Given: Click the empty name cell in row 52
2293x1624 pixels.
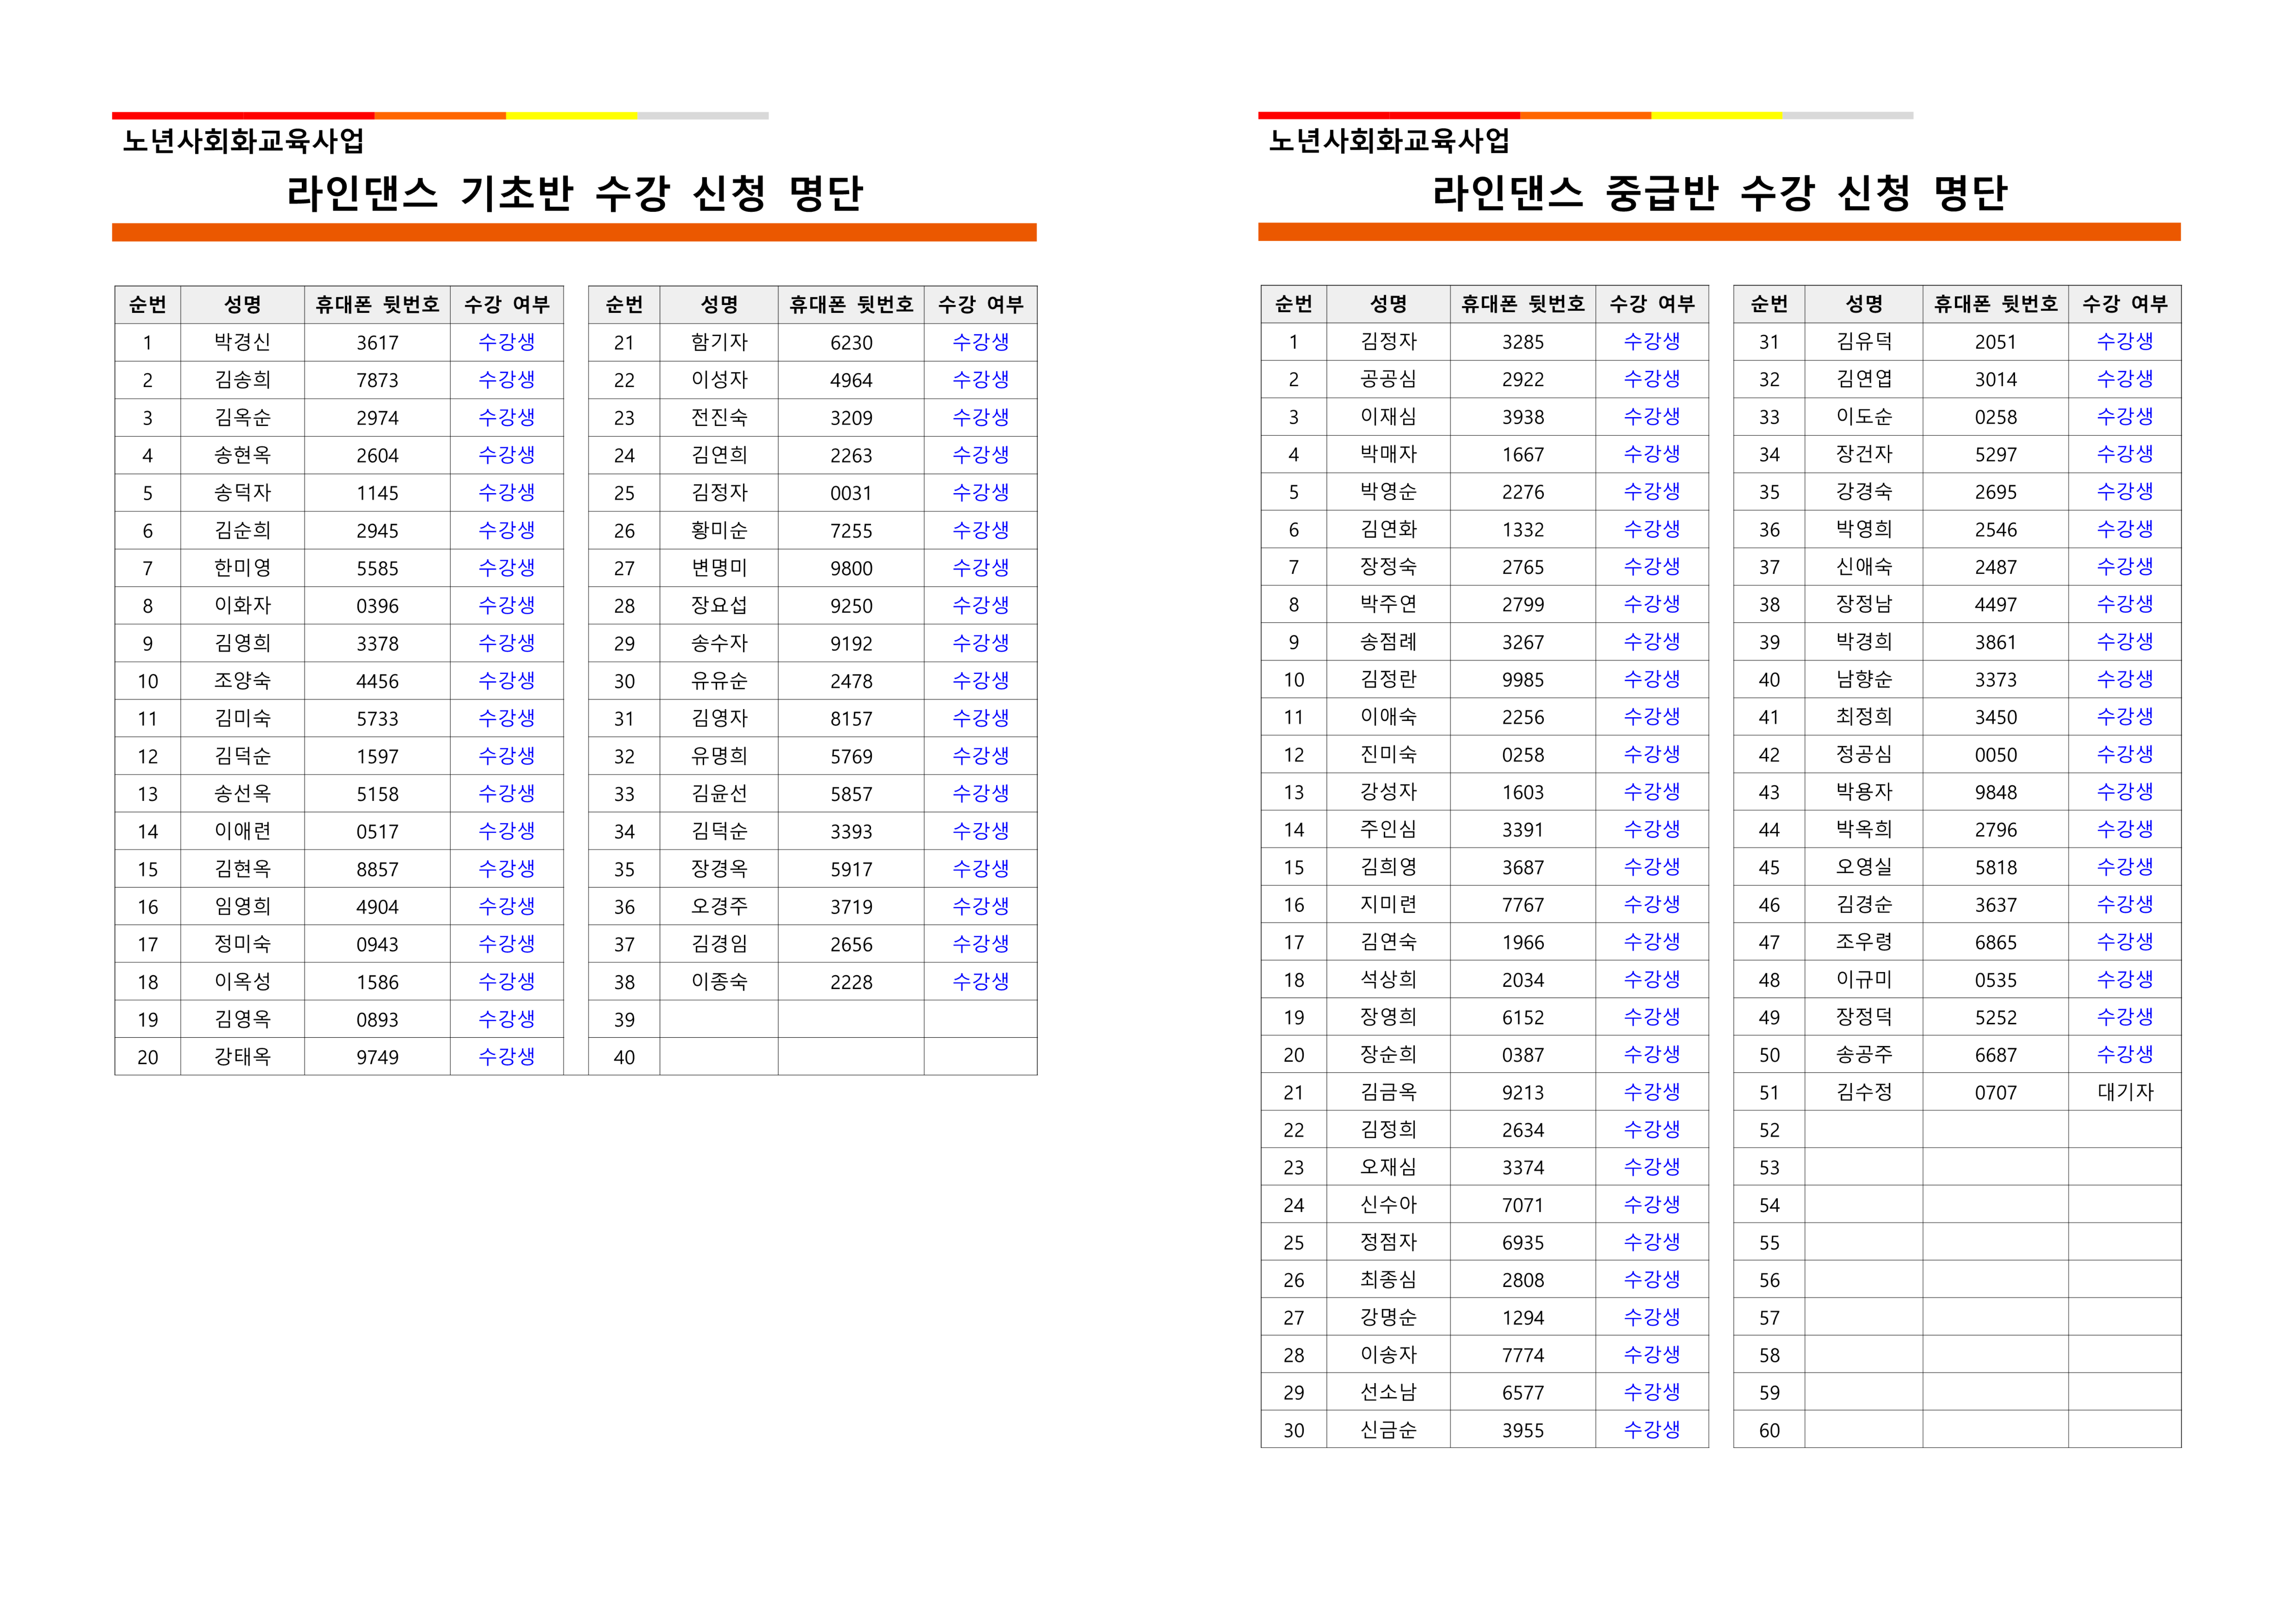Looking at the screenshot, I should (x=1863, y=1130).
